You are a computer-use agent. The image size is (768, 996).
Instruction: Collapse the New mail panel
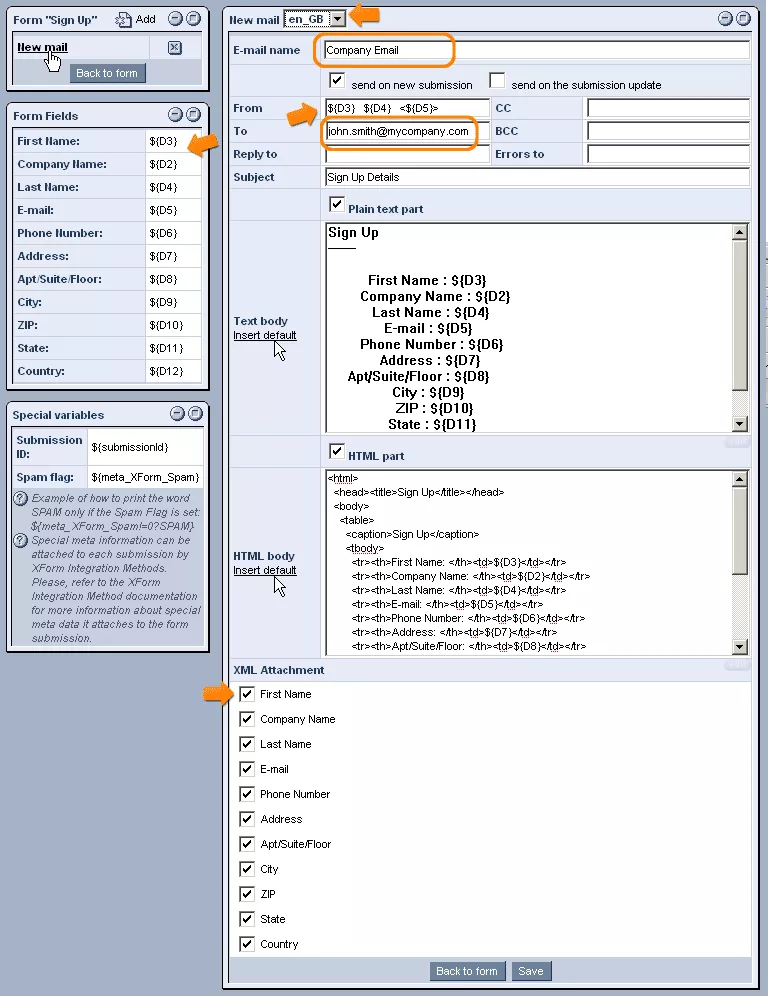725,18
